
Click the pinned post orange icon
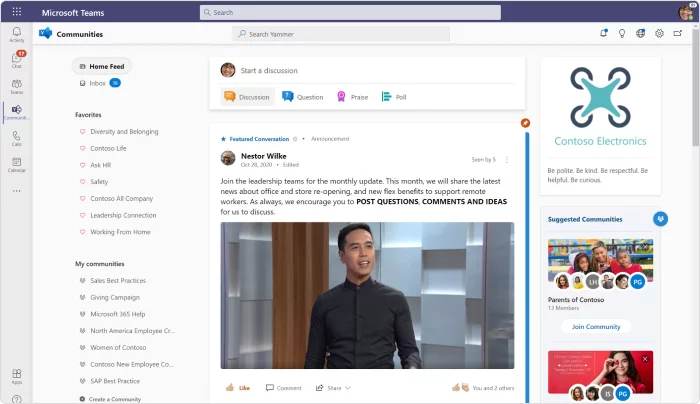click(525, 123)
